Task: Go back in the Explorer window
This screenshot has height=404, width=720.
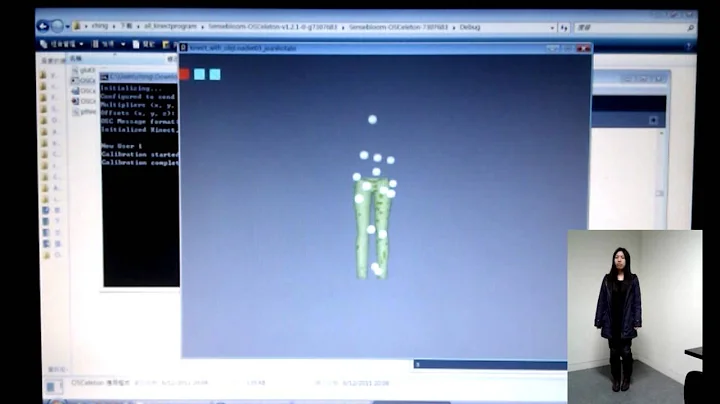Action: tap(44, 26)
